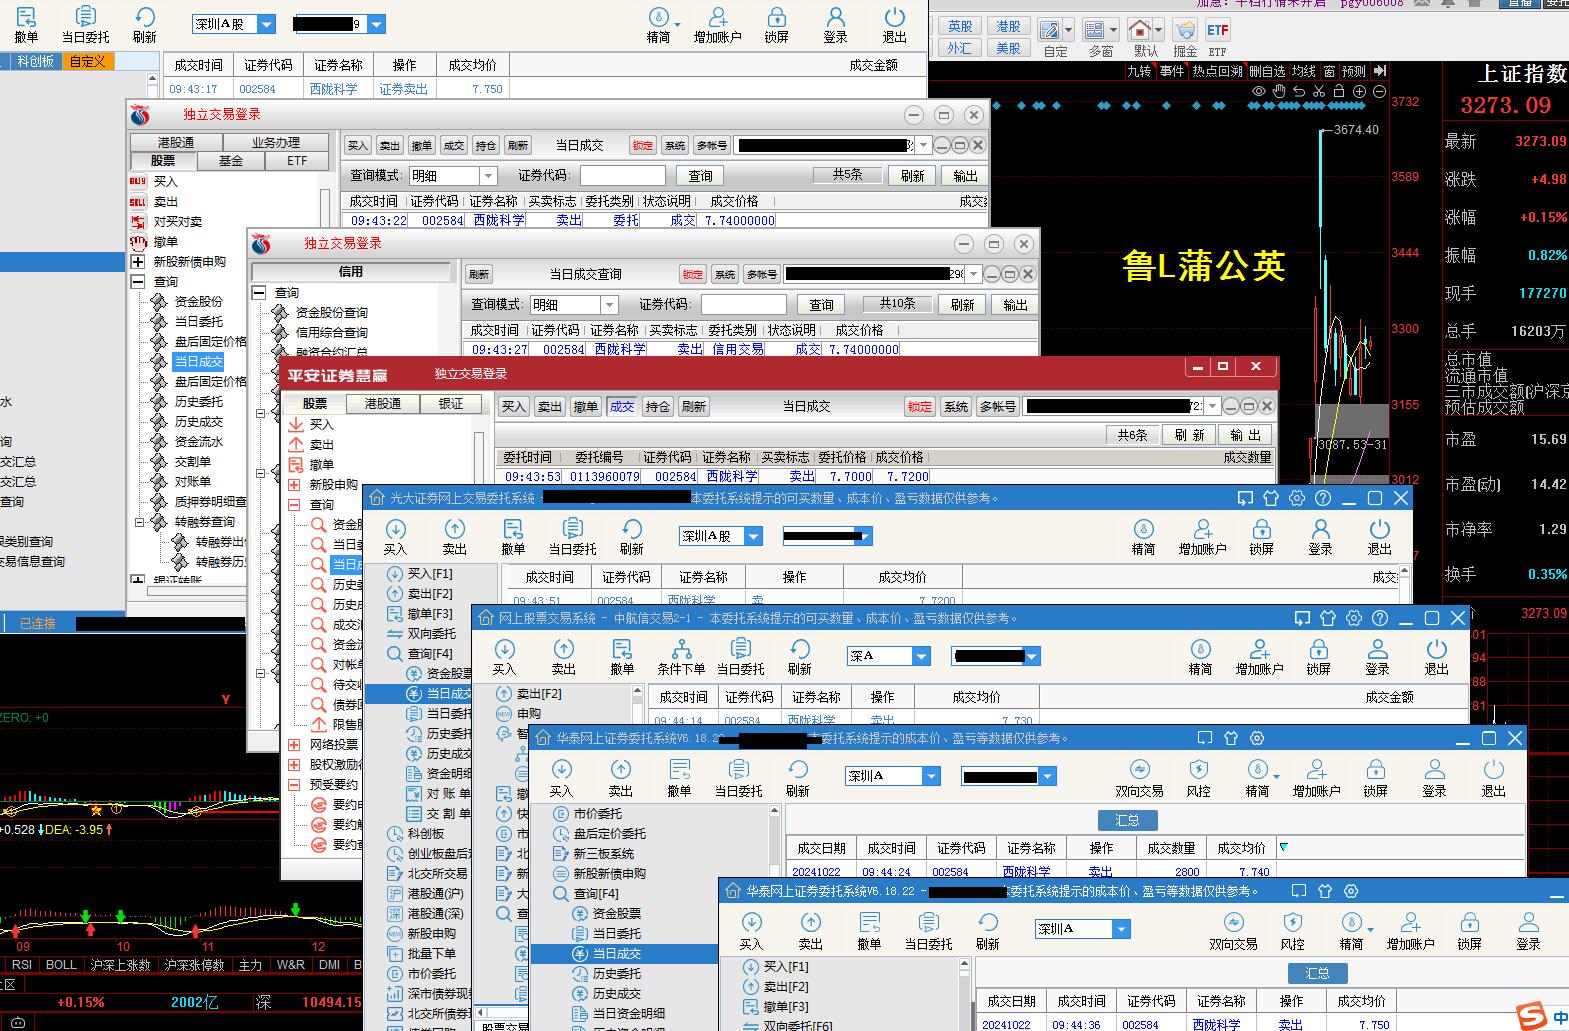This screenshot has width=1569, height=1031.
Task: Click 双向交易 icon in the frontmost 华泰 window
Action: pos(1233,930)
